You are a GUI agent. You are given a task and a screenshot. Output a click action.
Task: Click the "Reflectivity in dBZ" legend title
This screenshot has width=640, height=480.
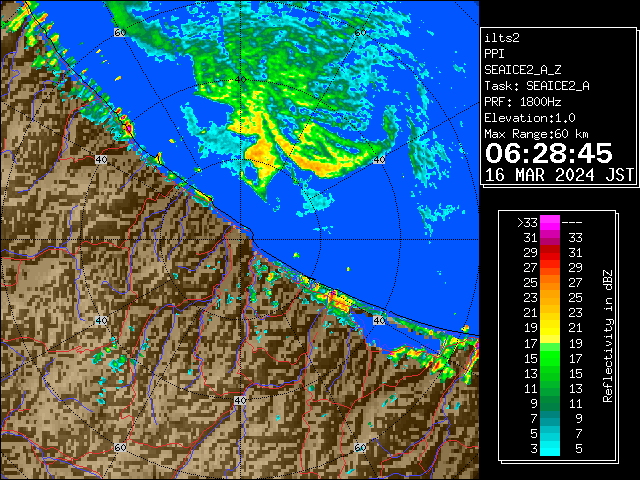607,336
